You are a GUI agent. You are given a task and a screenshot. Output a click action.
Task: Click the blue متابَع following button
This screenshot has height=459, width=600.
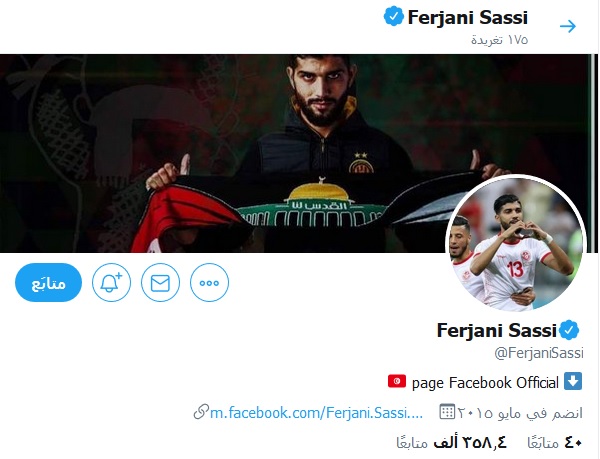[49, 283]
